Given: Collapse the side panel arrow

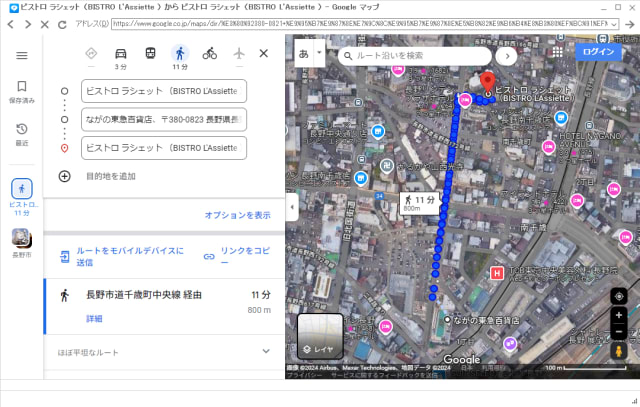Looking at the screenshot, I should coord(292,207).
